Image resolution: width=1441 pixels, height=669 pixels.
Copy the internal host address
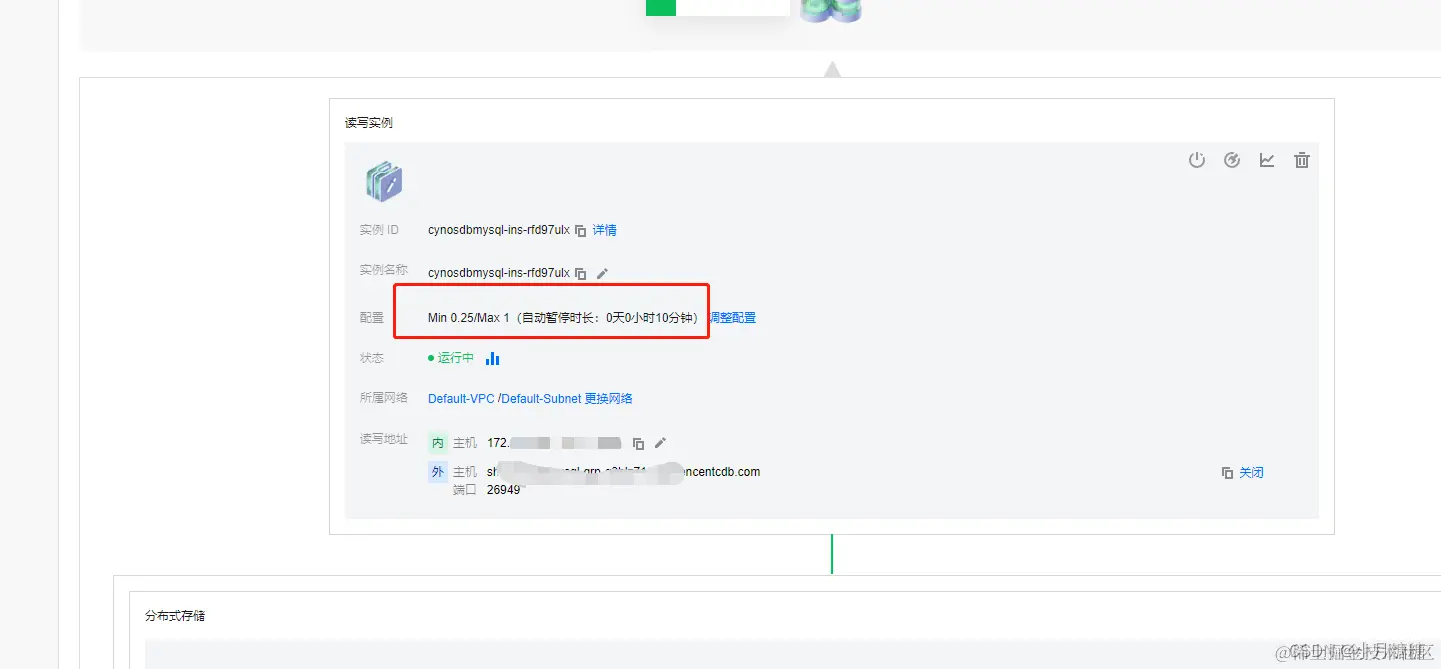tap(638, 443)
